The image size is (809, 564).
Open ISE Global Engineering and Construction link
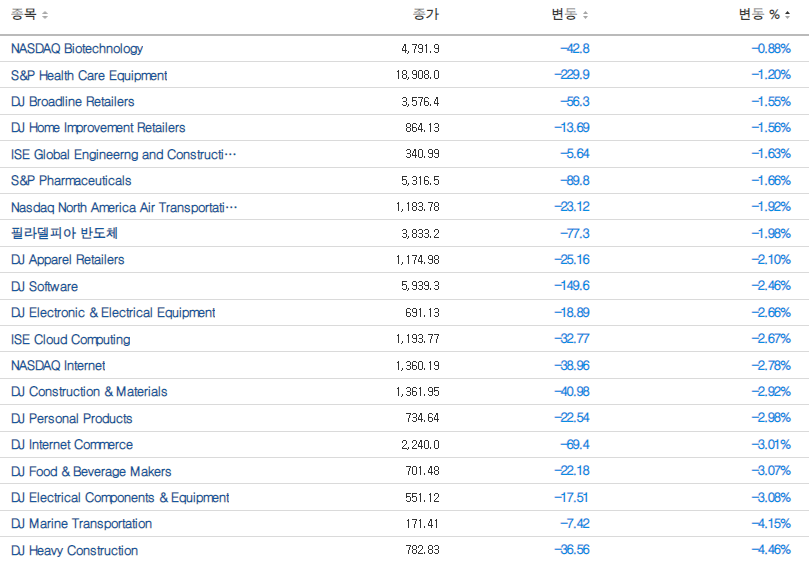124,154
